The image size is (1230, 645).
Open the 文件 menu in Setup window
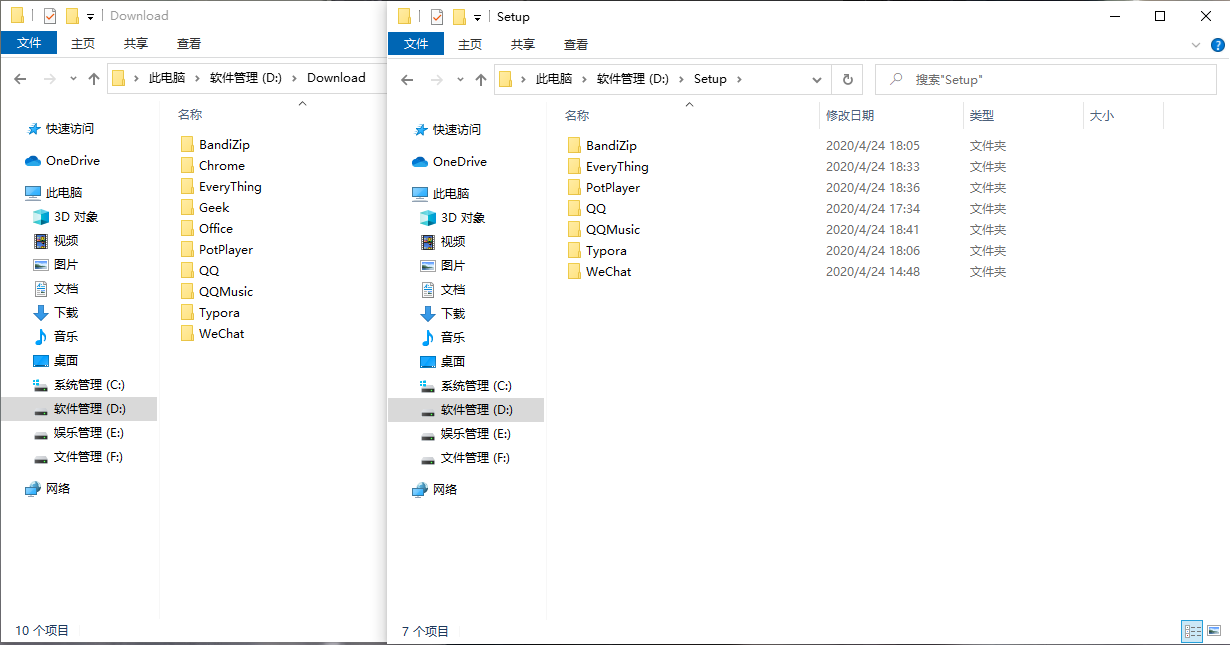[x=416, y=44]
